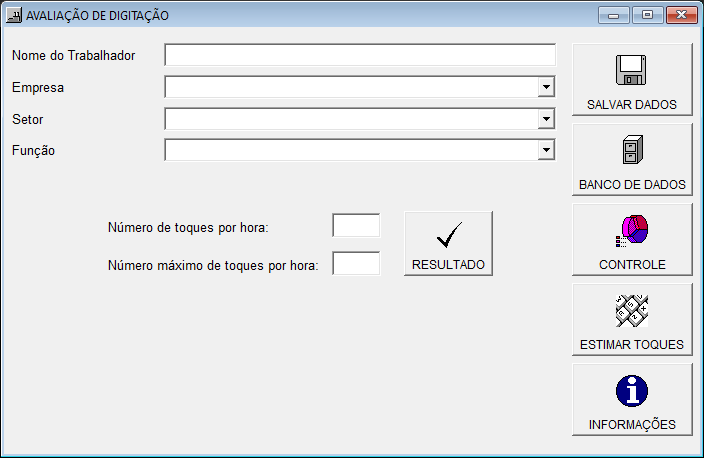Click inside the Empresa combo box text area

(x=350, y=88)
